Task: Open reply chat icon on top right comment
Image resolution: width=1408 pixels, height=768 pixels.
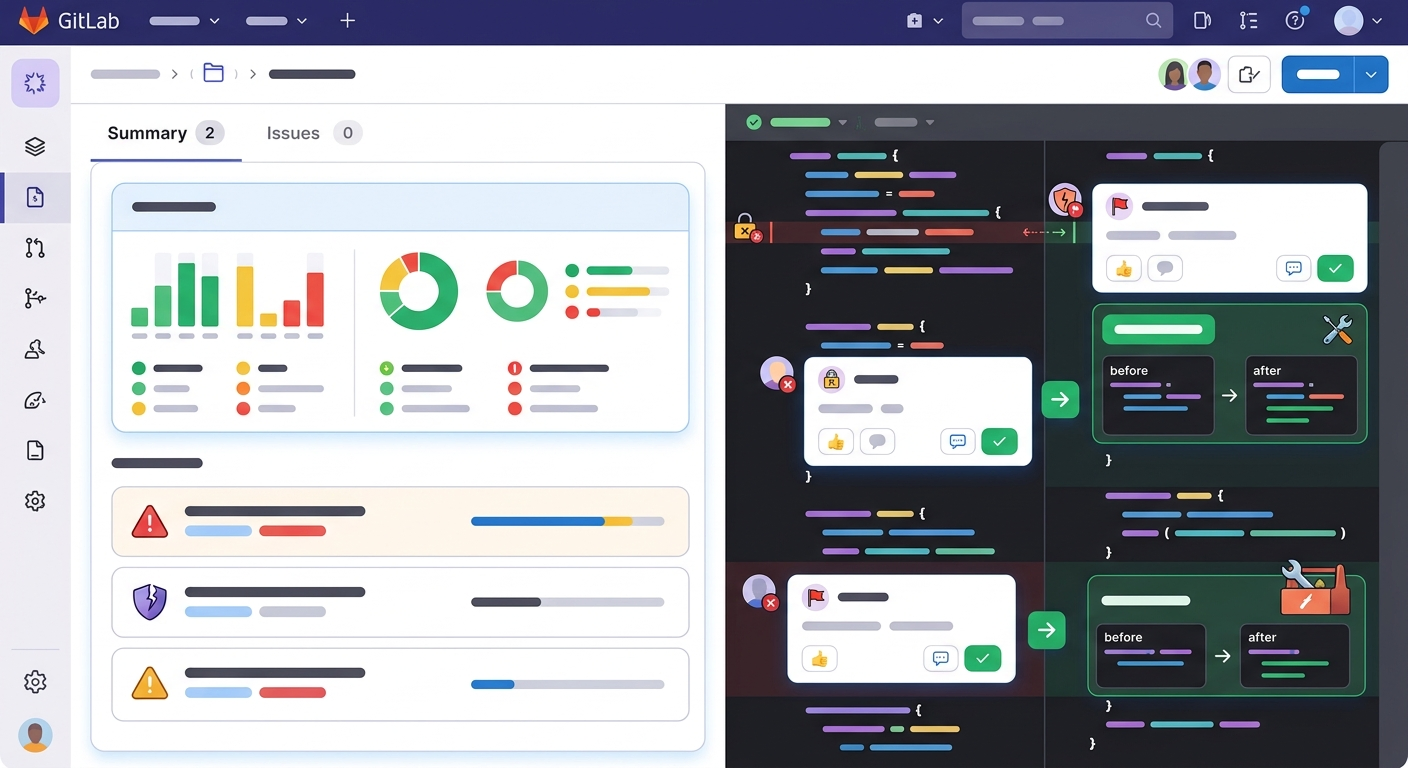Action: coord(1293,268)
